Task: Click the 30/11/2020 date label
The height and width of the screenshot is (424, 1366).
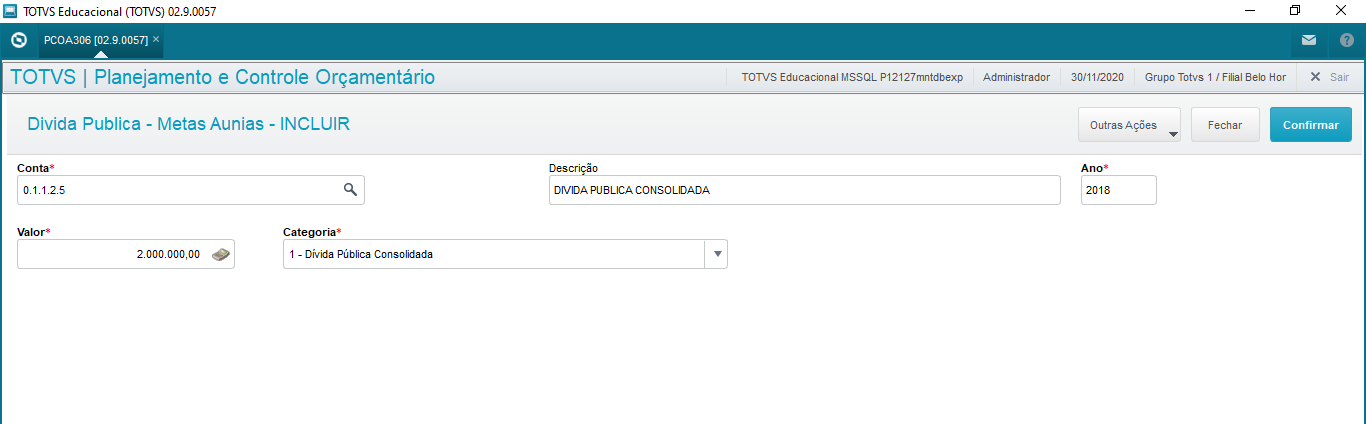Action: 1098,77
